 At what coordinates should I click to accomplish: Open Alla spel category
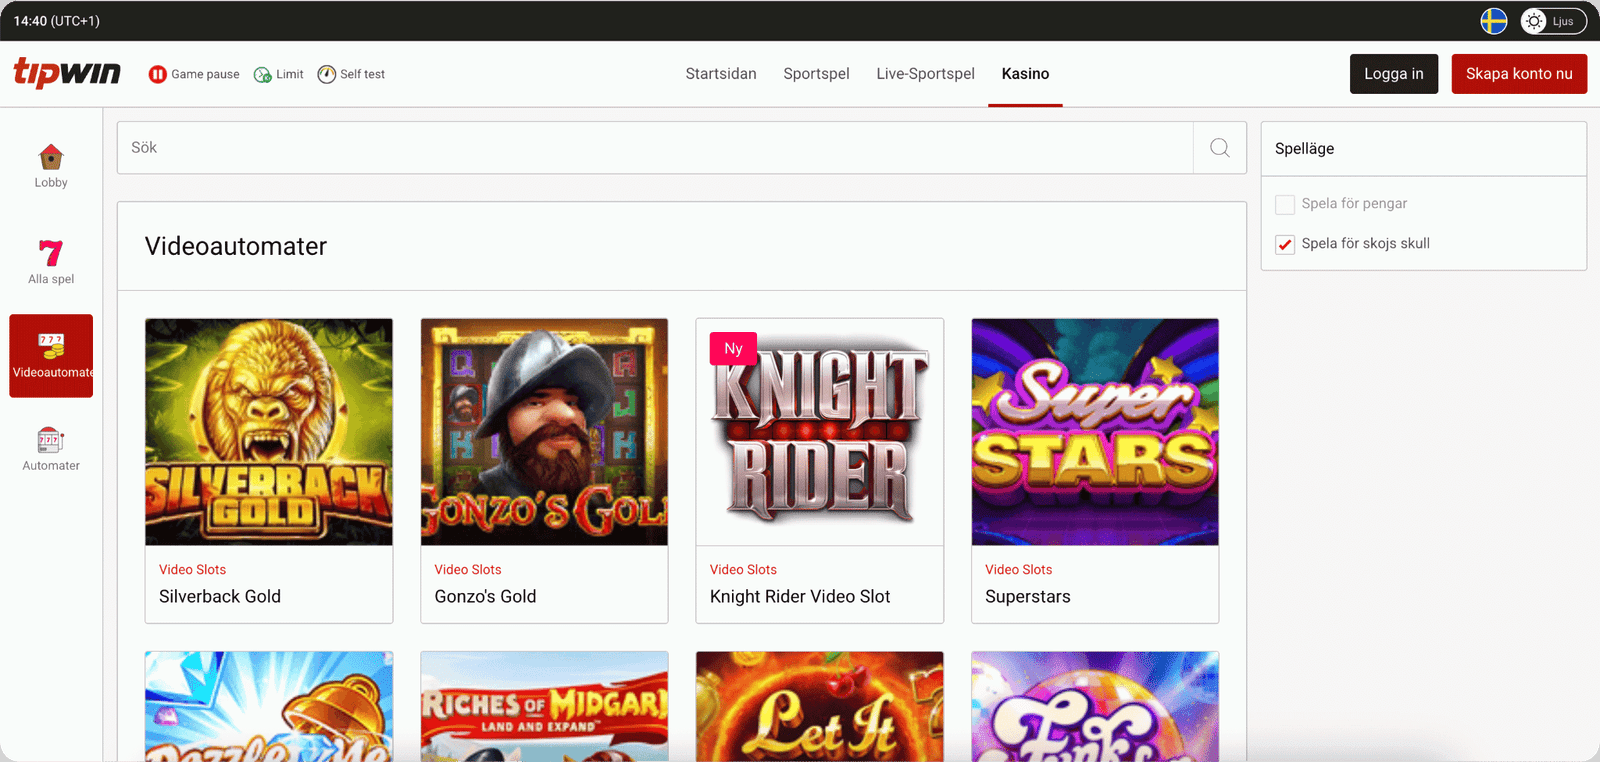click(x=51, y=262)
